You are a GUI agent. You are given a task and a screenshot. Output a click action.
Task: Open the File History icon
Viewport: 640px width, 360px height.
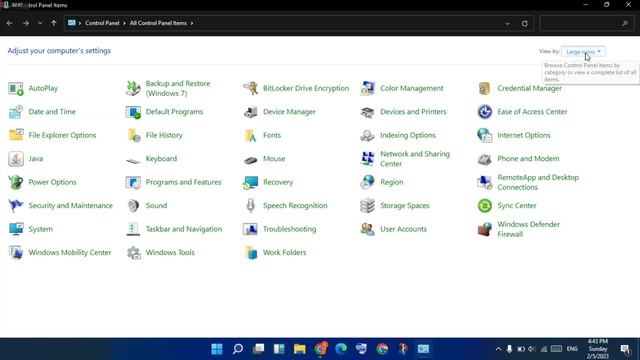pos(133,135)
